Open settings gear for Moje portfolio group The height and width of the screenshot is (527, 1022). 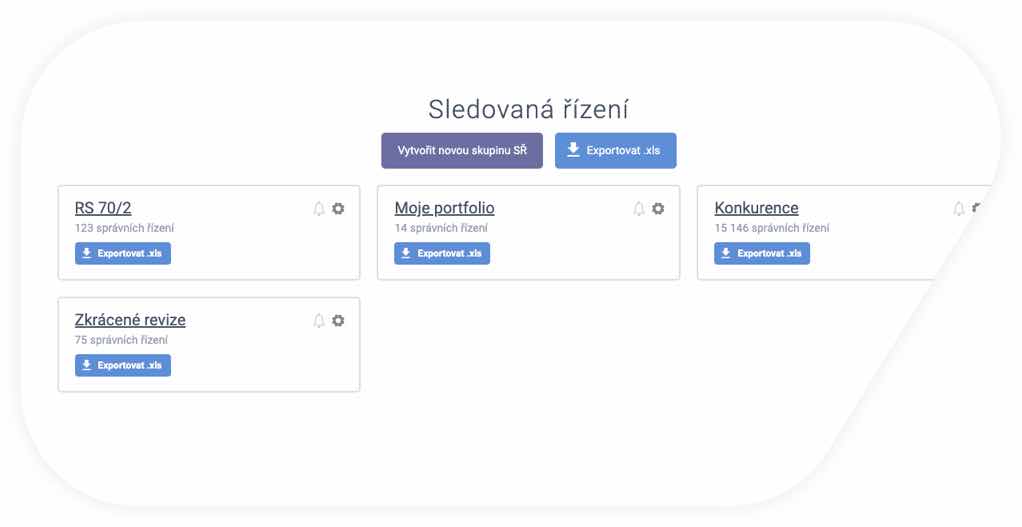coord(658,208)
